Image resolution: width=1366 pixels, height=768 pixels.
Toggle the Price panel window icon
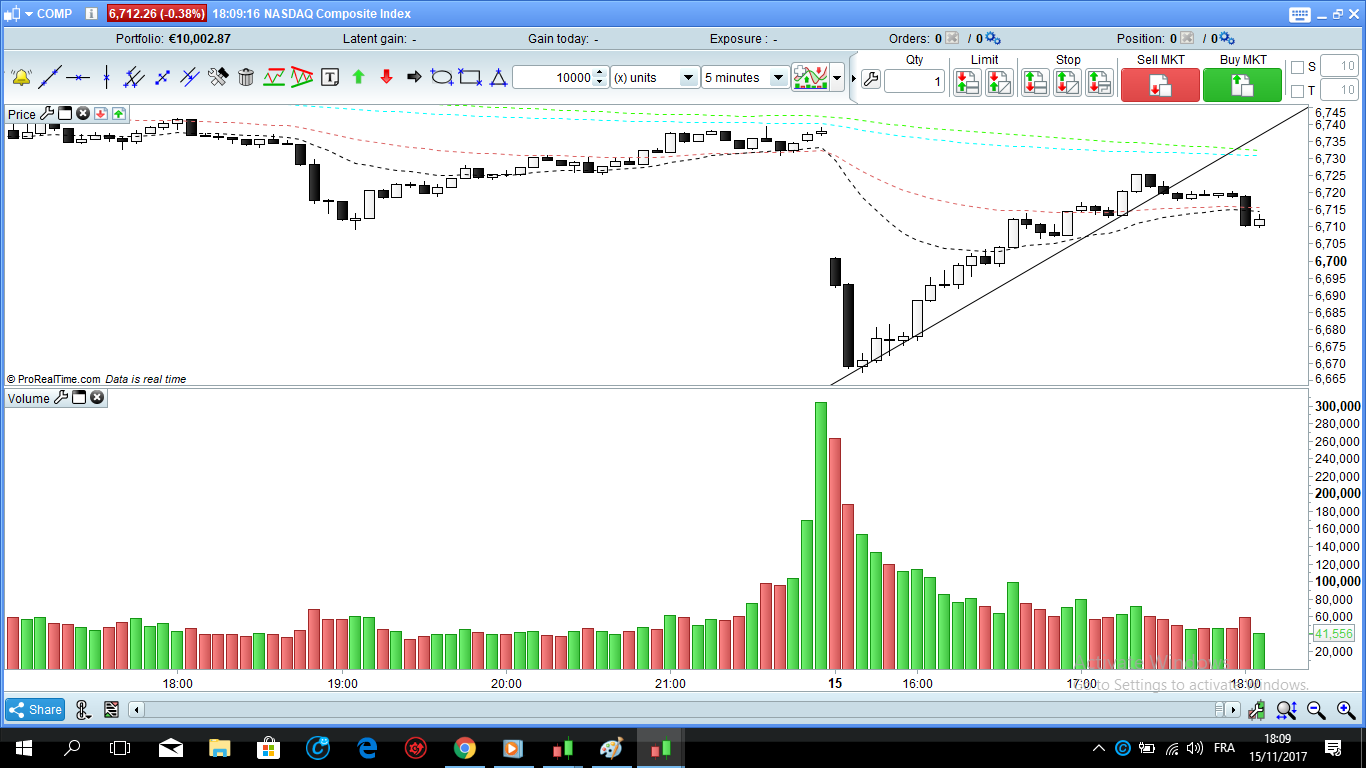65,114
